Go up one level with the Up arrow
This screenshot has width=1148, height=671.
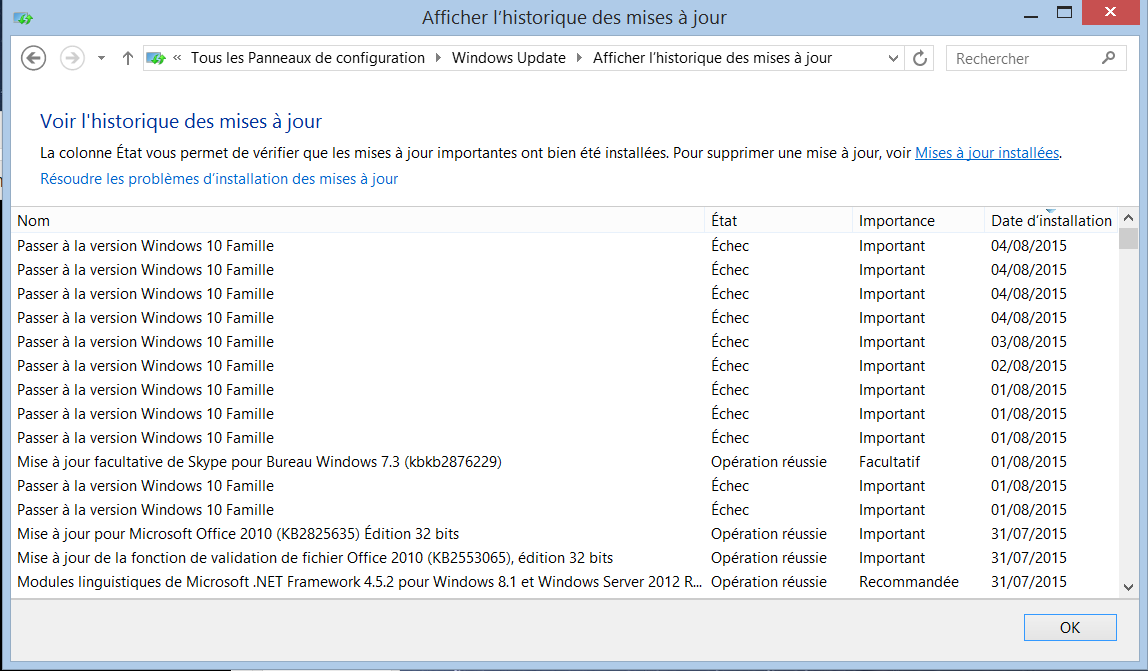pos(127,58)
